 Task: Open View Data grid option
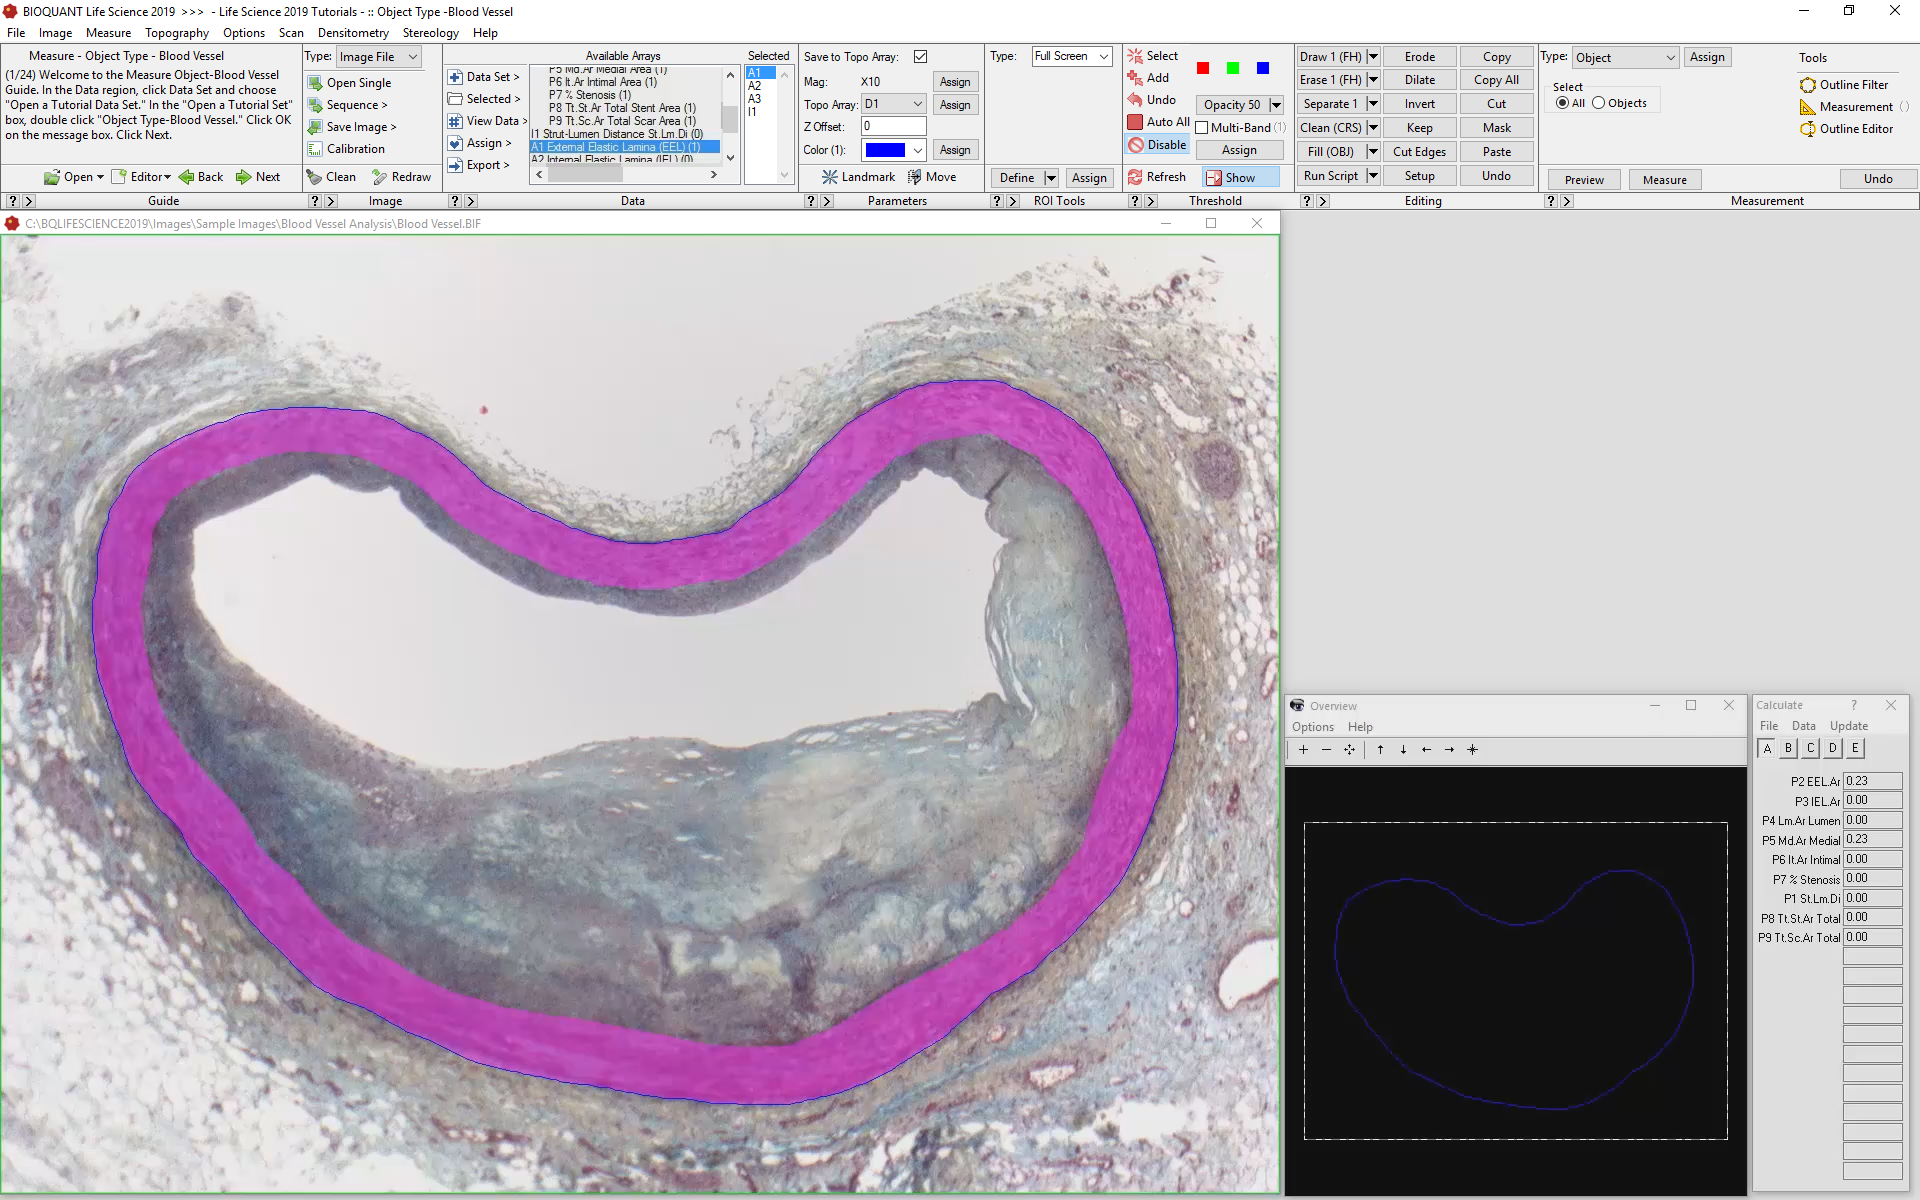[487, 121]
